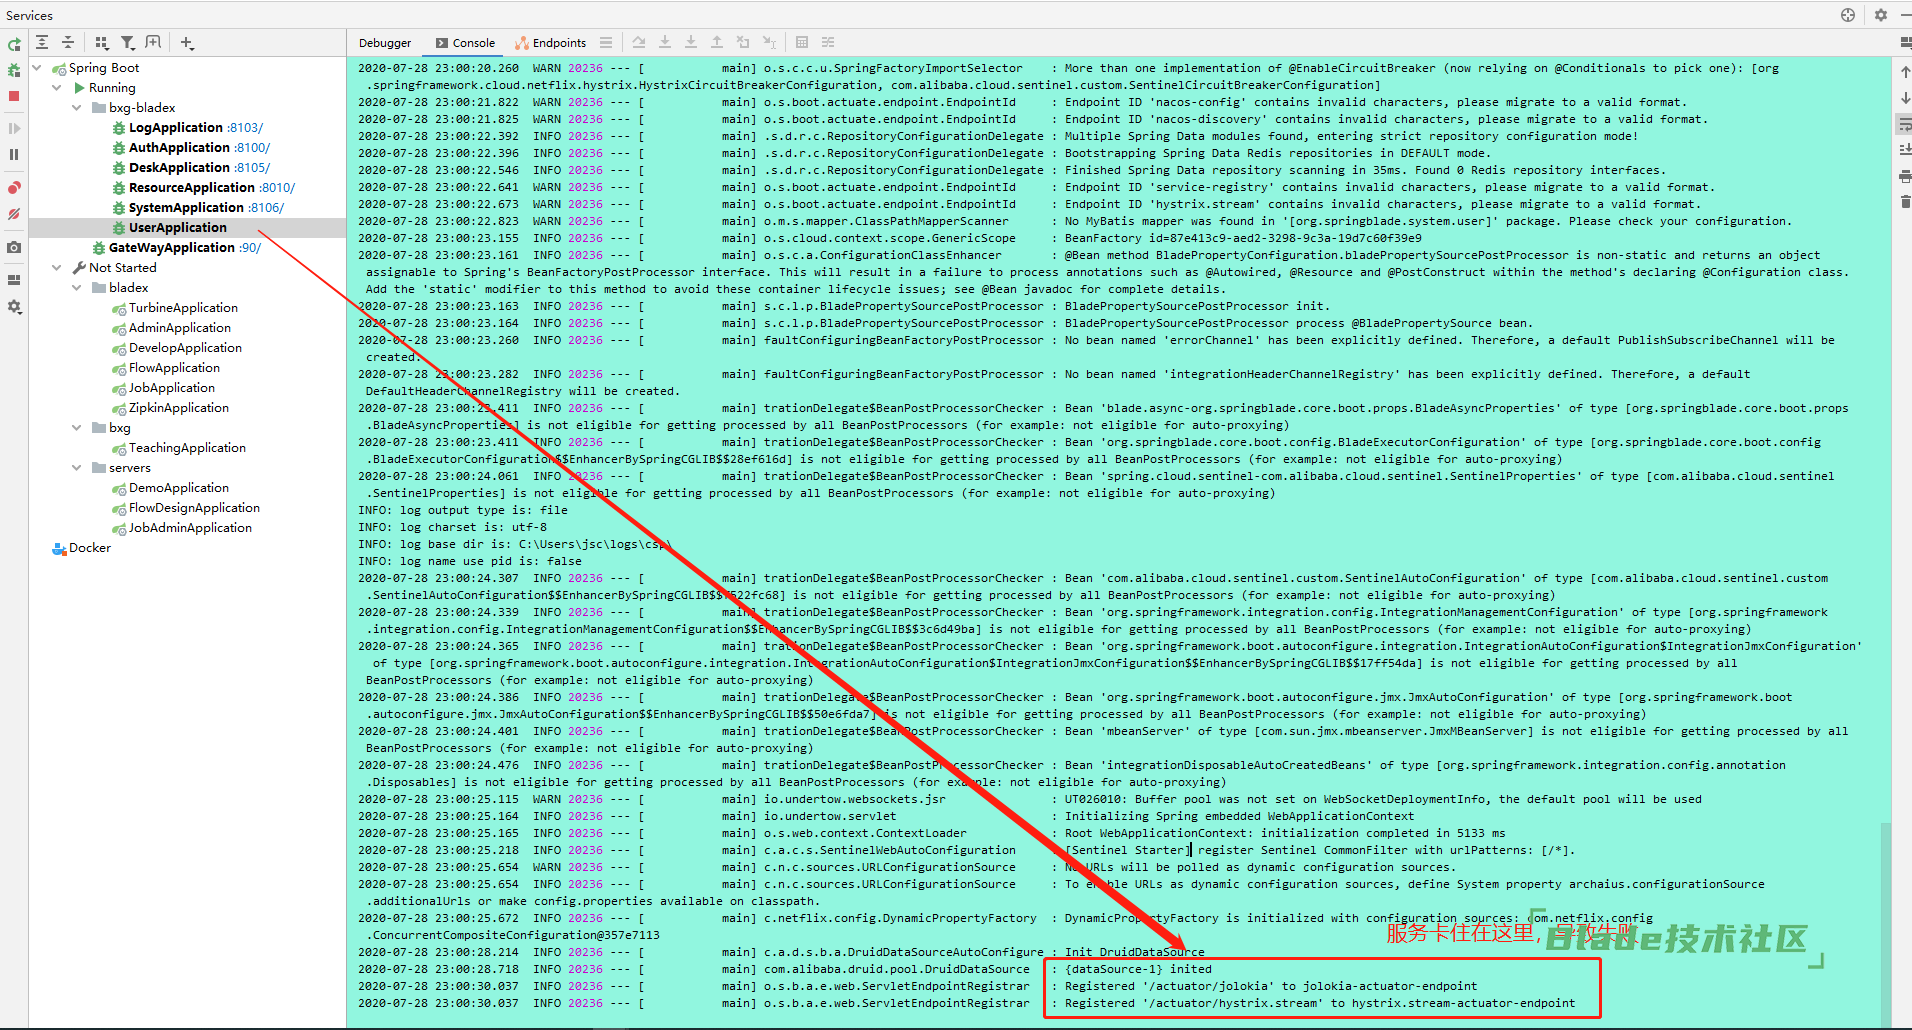Open View Breakpoints with the red circles icon
The height and width of the screenshot is (1030, 1912).
tap(14, 188)
